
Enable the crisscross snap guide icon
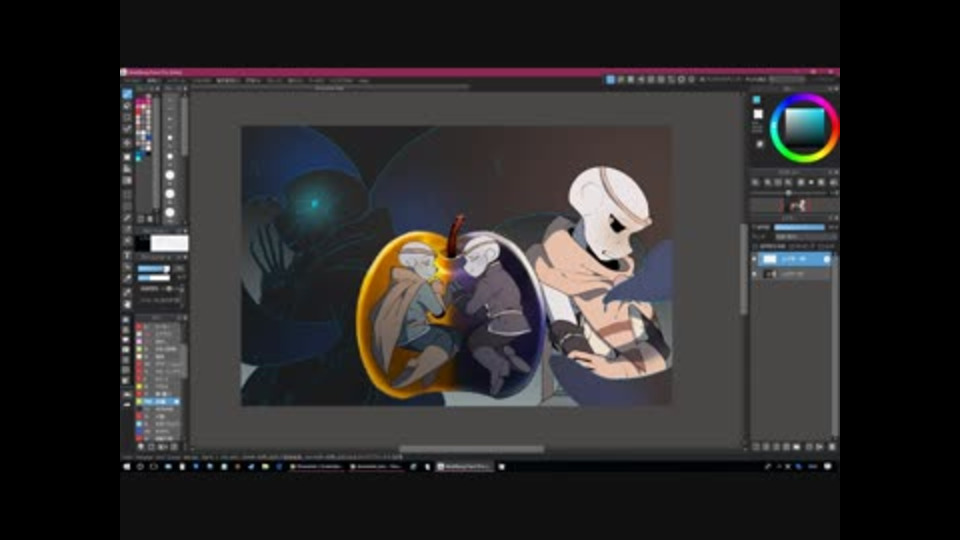[x=631, y=80]
